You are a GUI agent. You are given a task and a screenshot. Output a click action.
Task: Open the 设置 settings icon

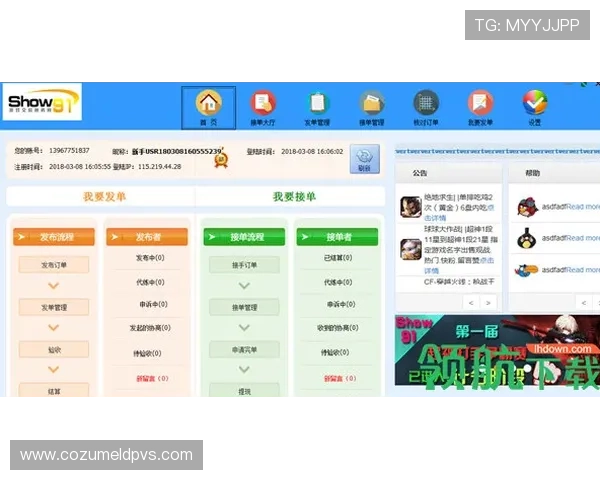tap(535, 108)
